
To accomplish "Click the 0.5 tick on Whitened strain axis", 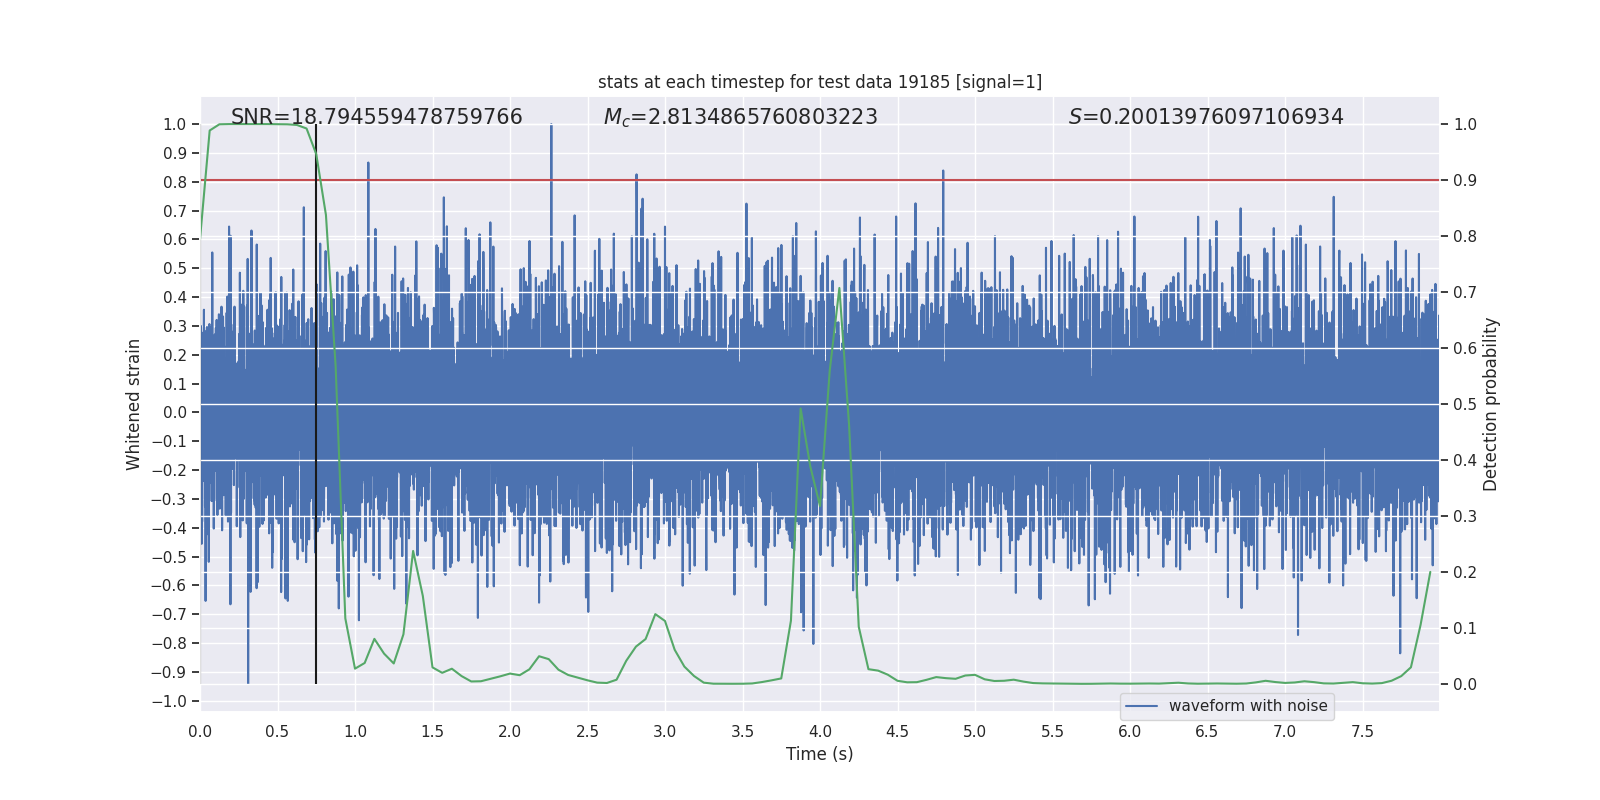I will click(x=175, y=269).
